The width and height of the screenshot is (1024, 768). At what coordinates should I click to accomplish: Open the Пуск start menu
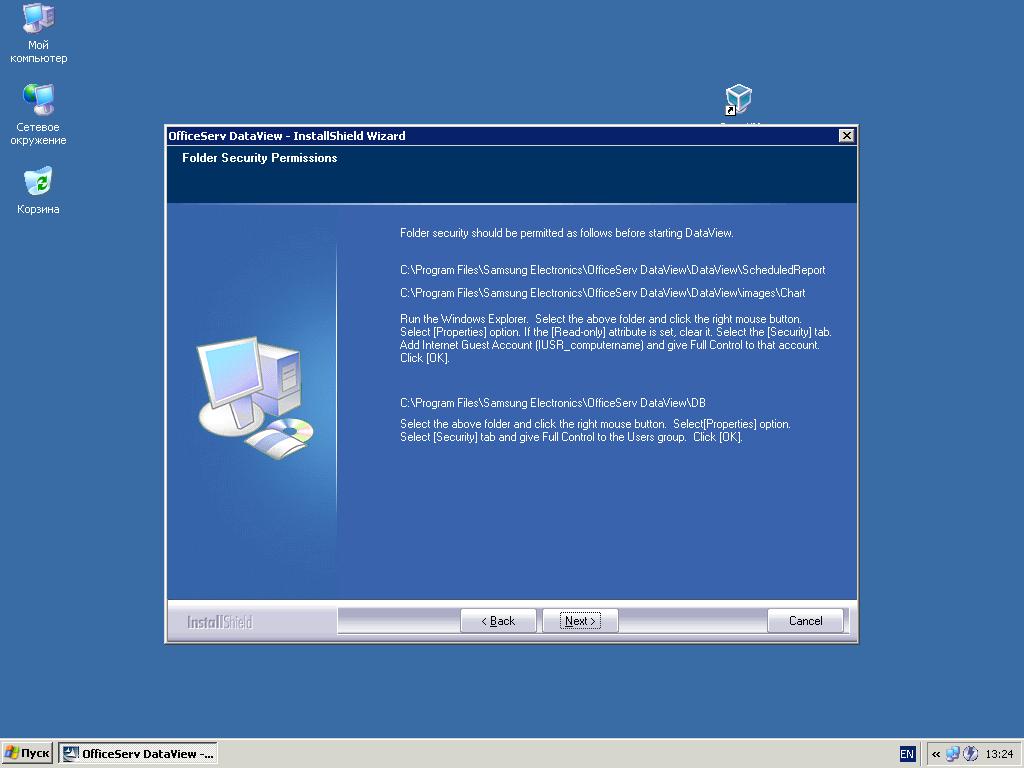tap(27, 754)
